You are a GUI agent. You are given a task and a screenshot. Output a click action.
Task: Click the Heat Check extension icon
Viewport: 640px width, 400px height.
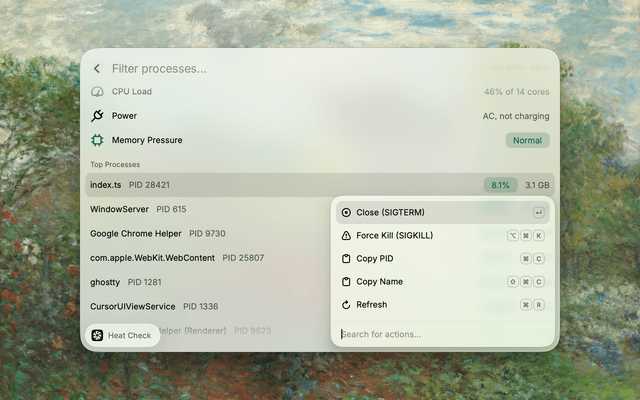(x=97, y=336)
